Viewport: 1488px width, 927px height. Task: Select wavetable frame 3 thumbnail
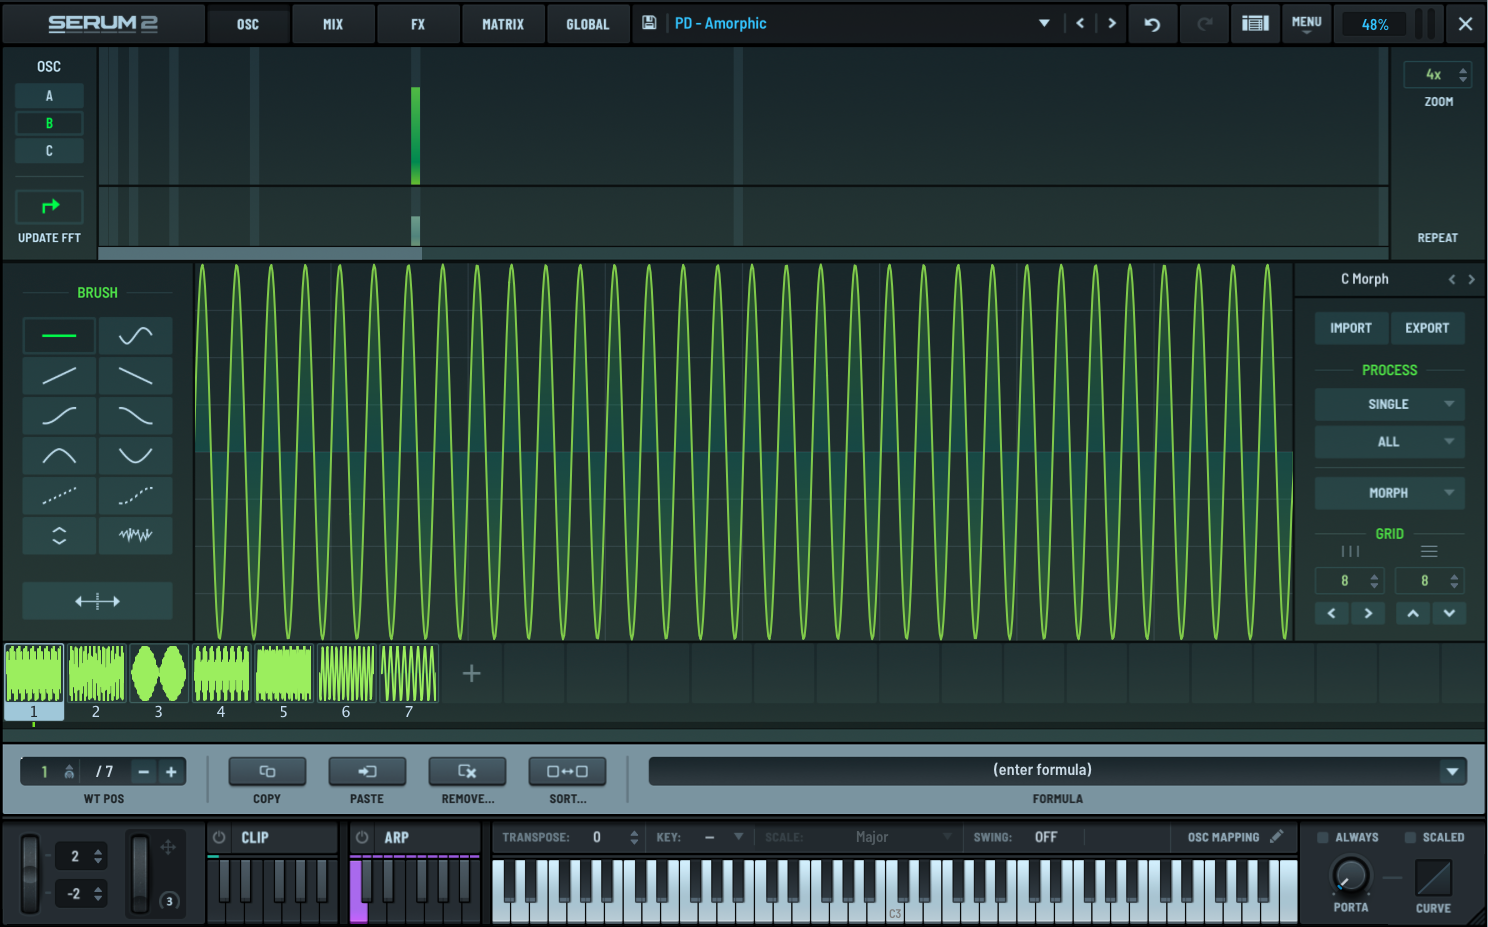tap(158, 674)
